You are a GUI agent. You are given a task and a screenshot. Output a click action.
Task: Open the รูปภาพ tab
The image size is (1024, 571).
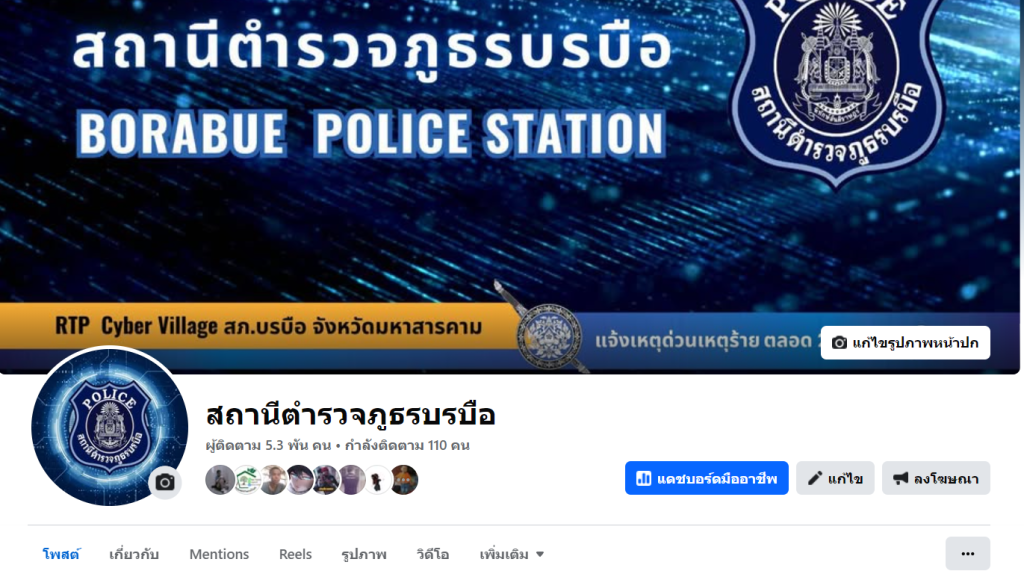364,555
